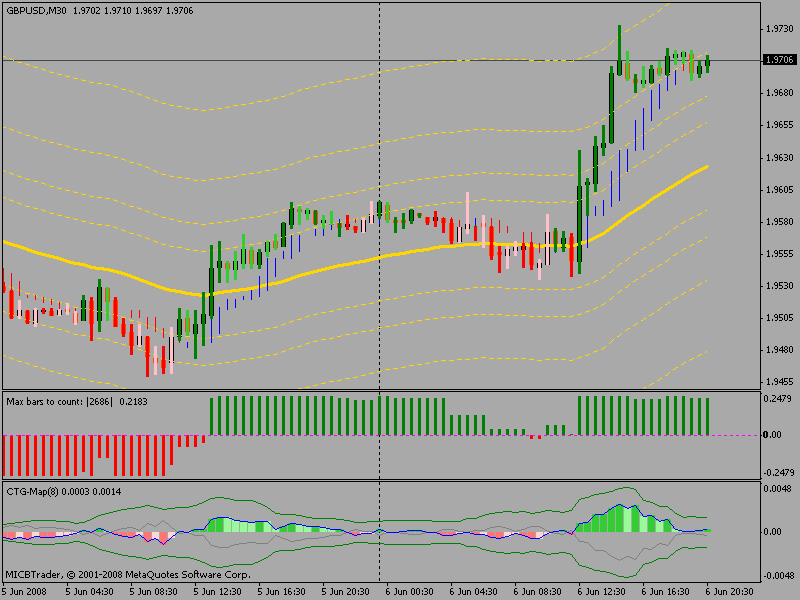
Task: Click the positive 0.2479 histogram scale value
Action: (778, 399)
